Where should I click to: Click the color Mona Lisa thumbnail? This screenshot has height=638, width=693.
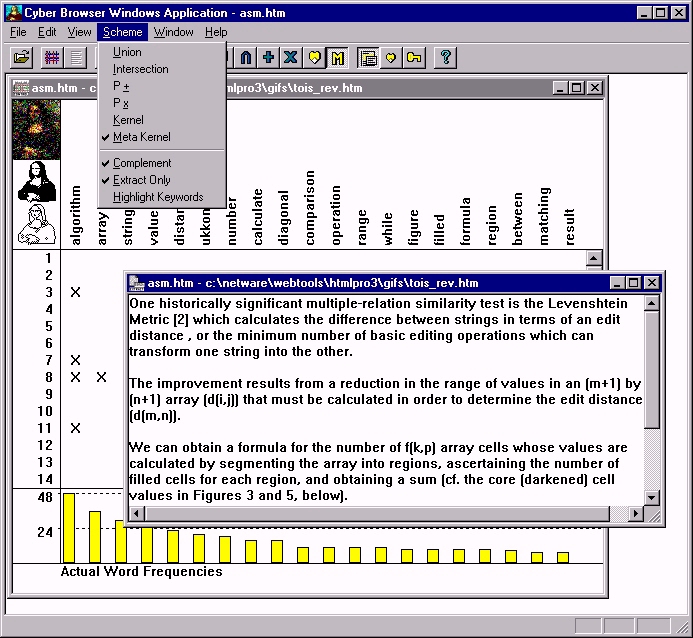[36, 130]
